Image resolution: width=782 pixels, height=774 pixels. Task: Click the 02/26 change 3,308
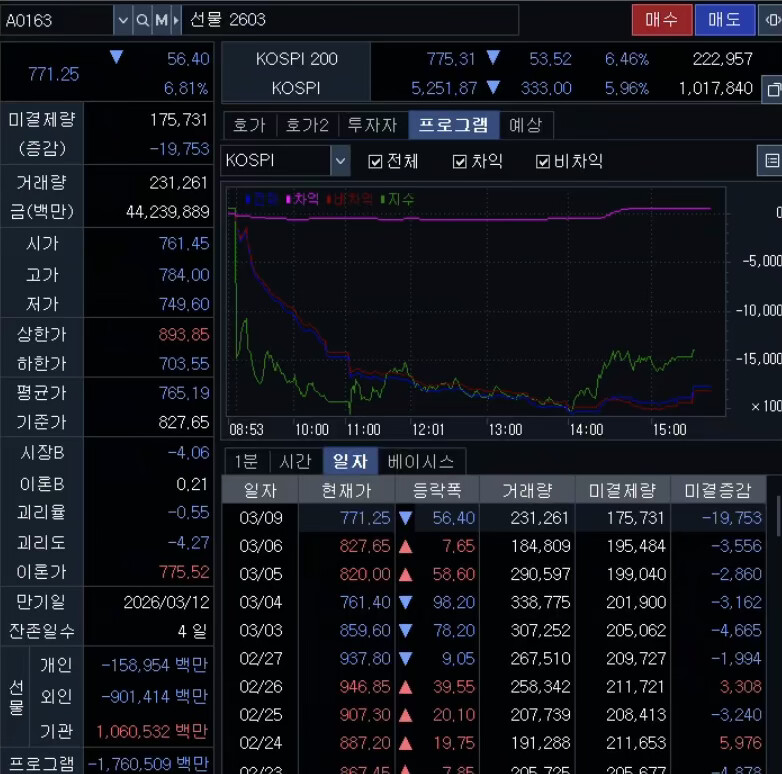click(x=741, y=687)
